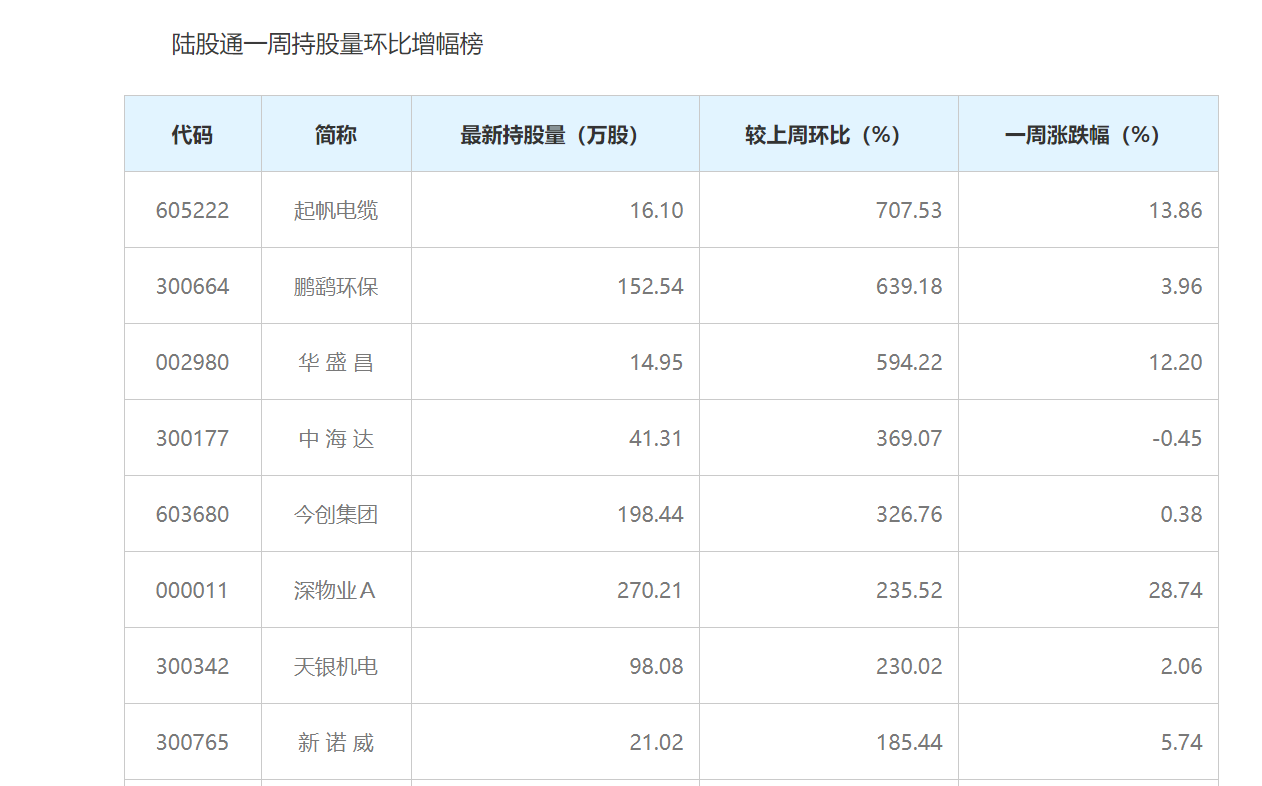
Task: Select stock name 深物业A
Action: click(335, 591)
